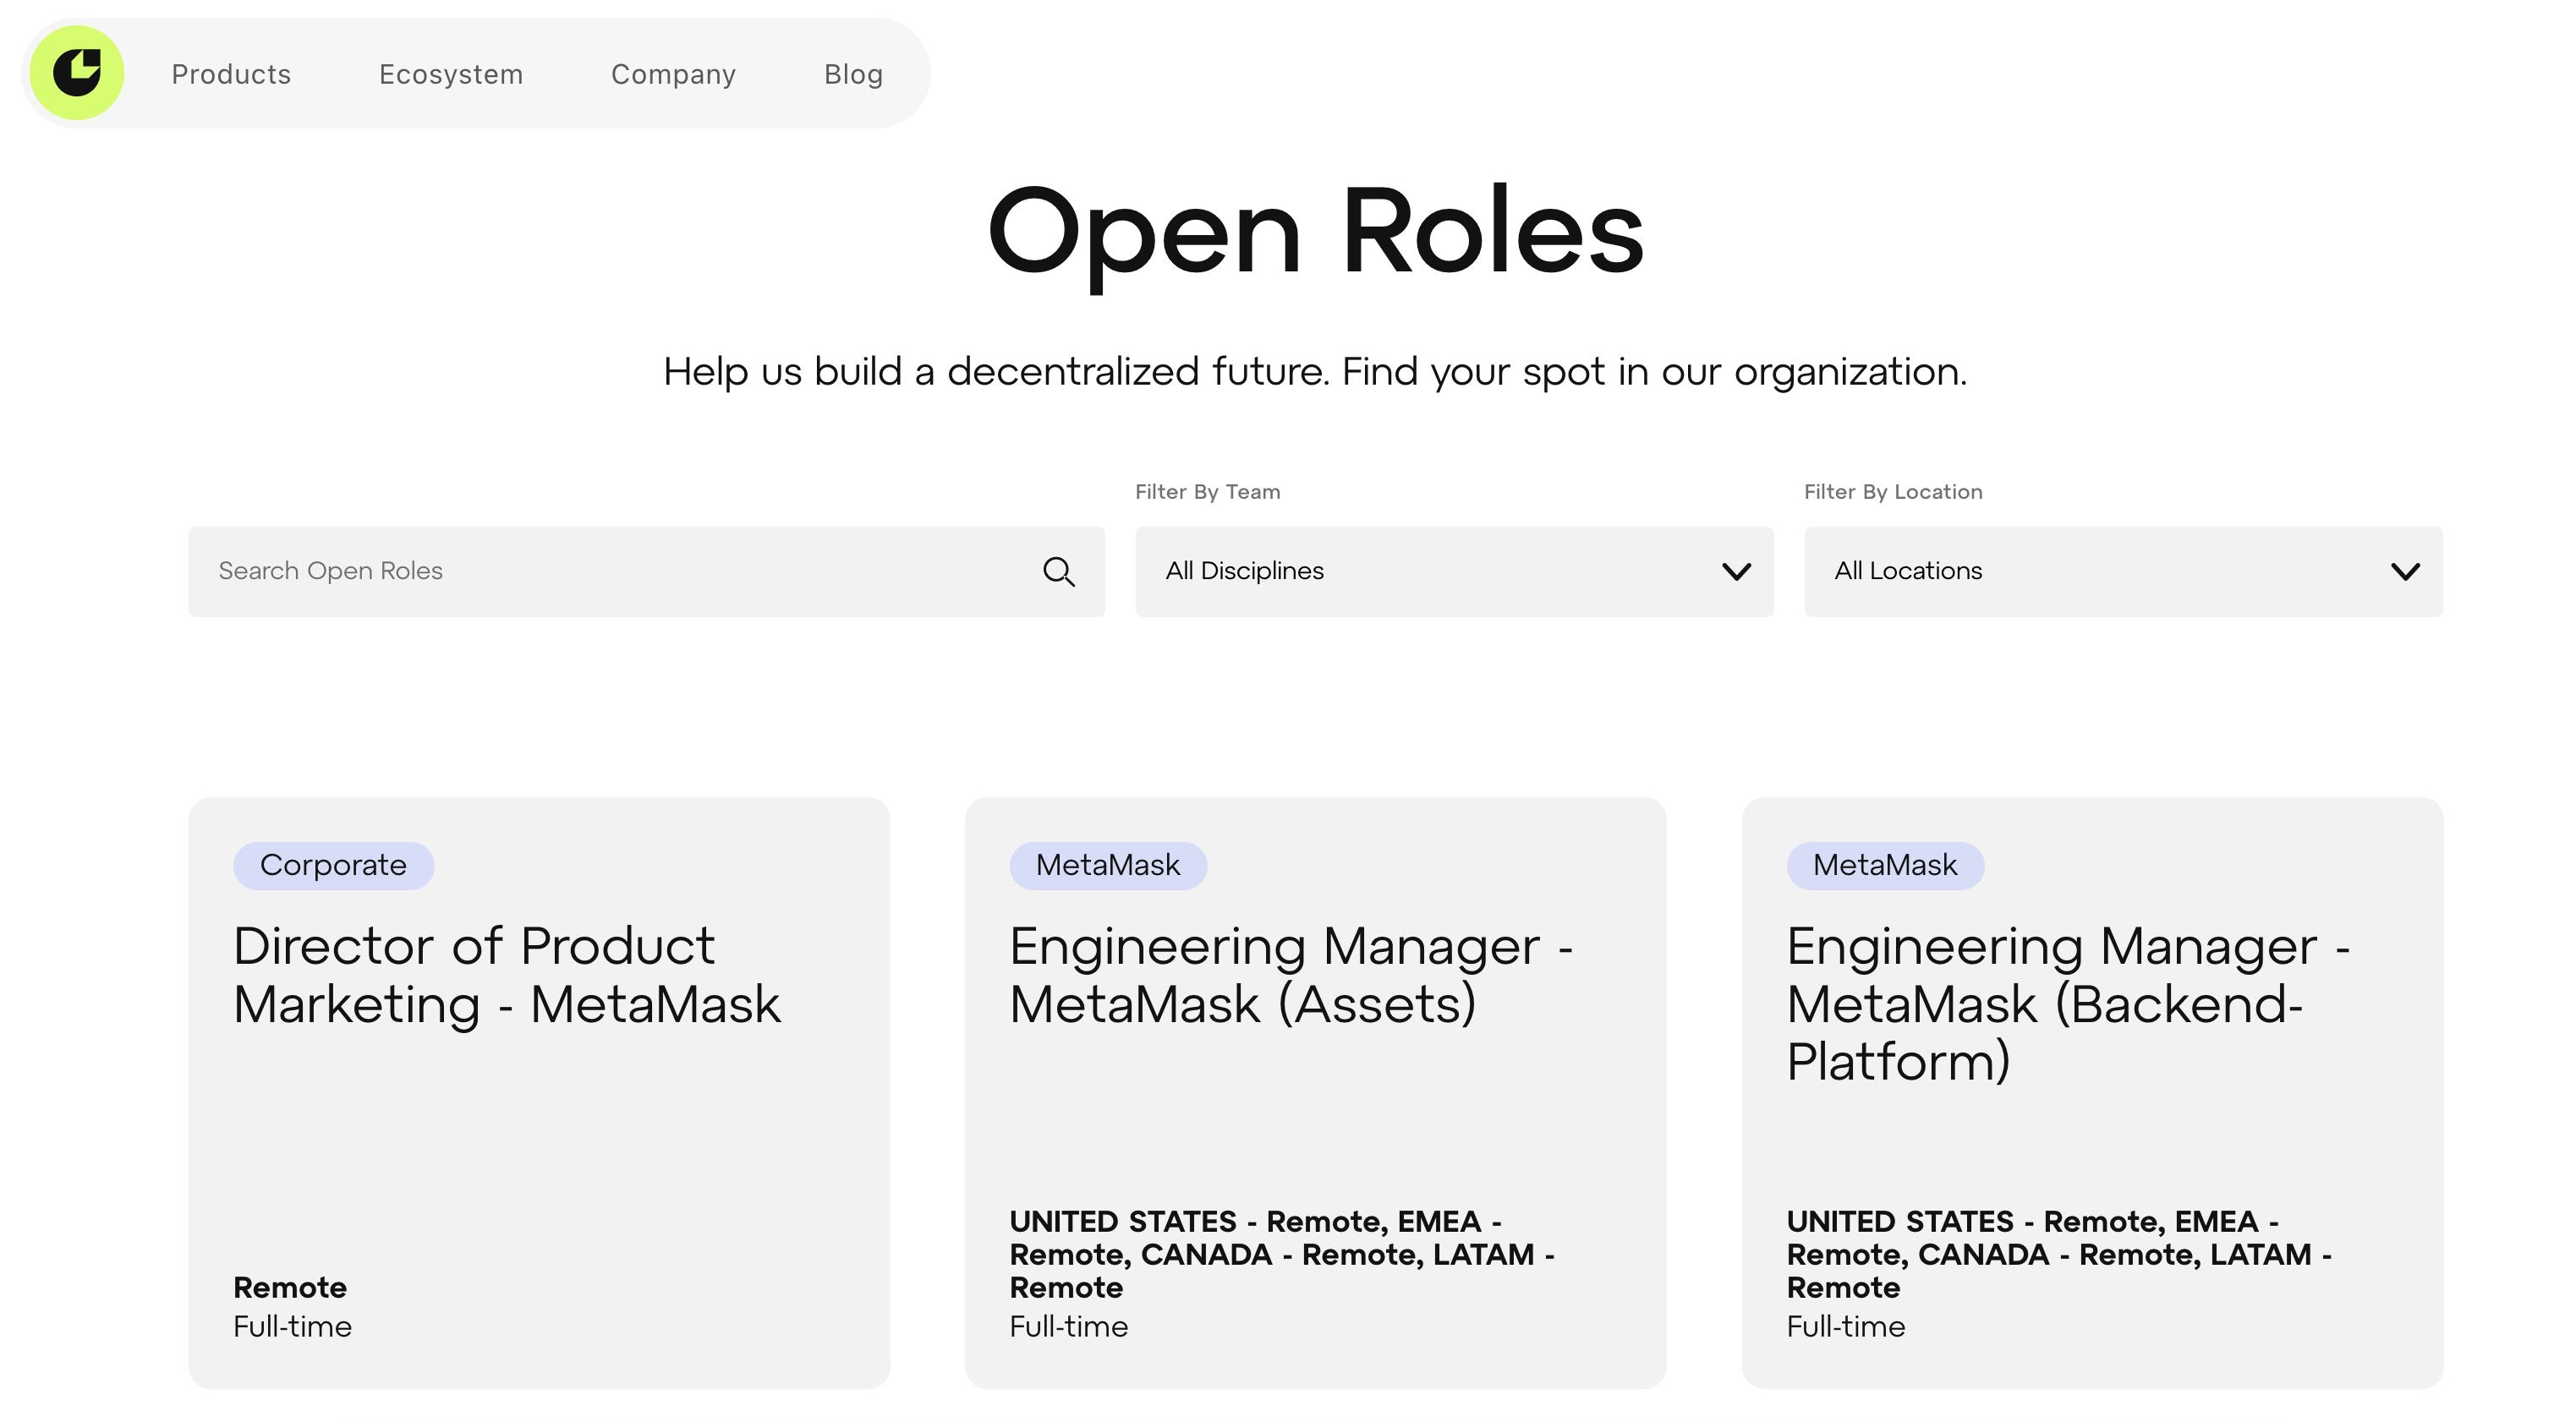This screenshot has height=1422, width=2576.
Task: Click MetaMask tag on Assets role card
Action: 1107,865
